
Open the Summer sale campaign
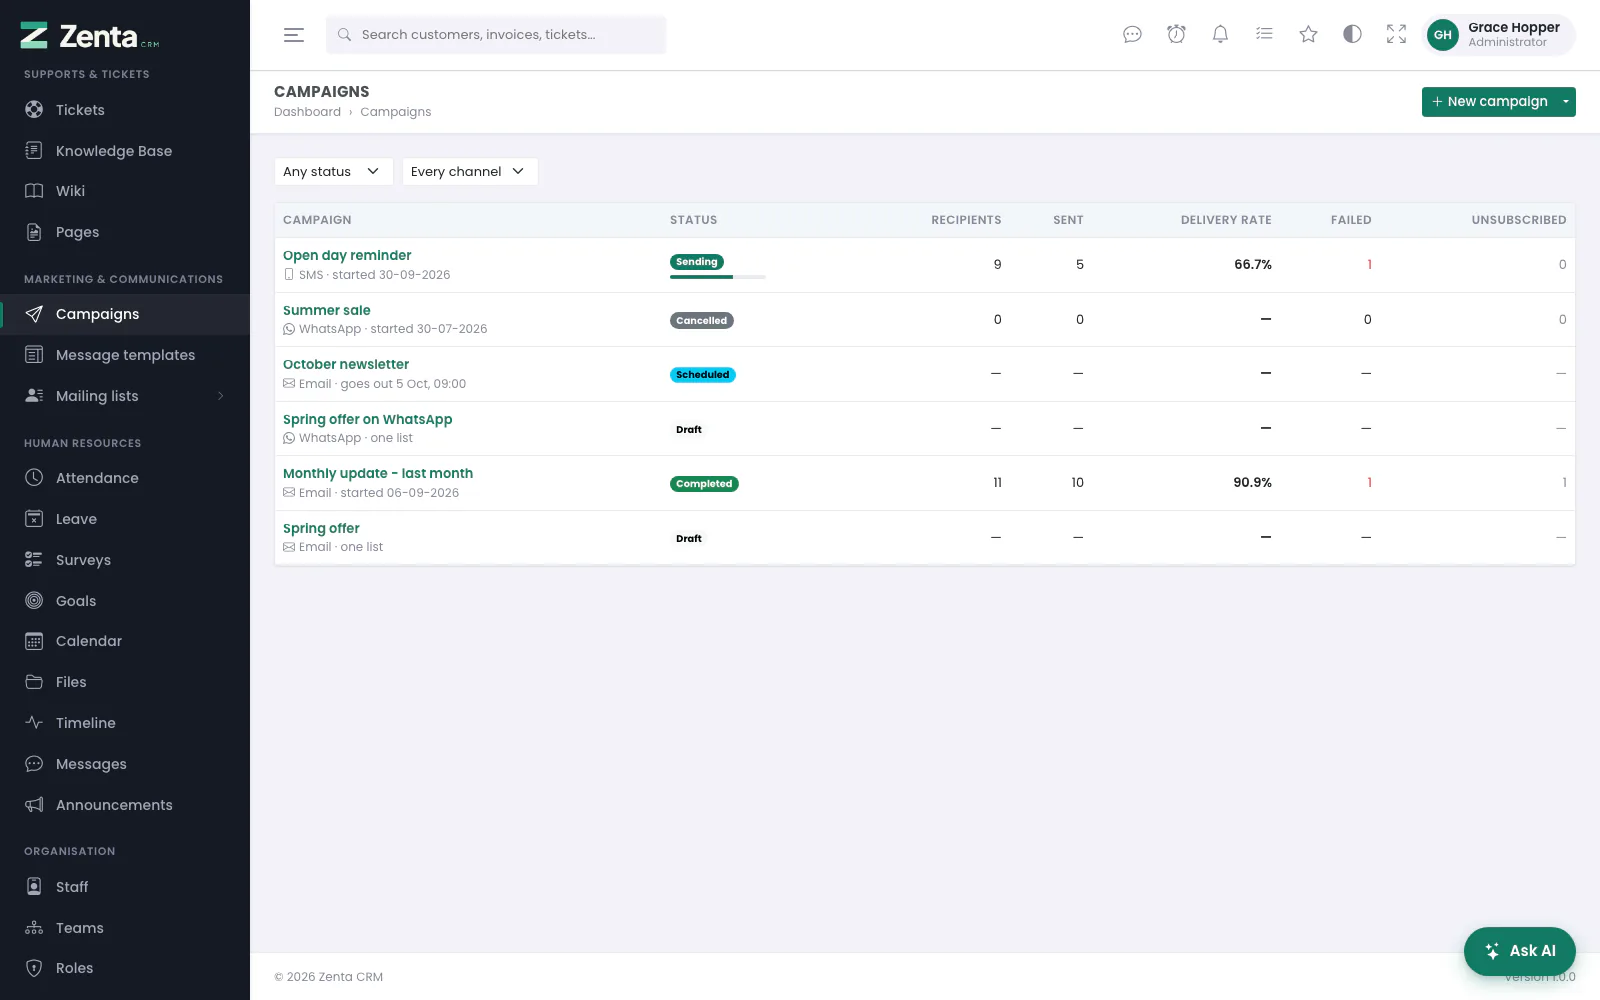[326, 311]
